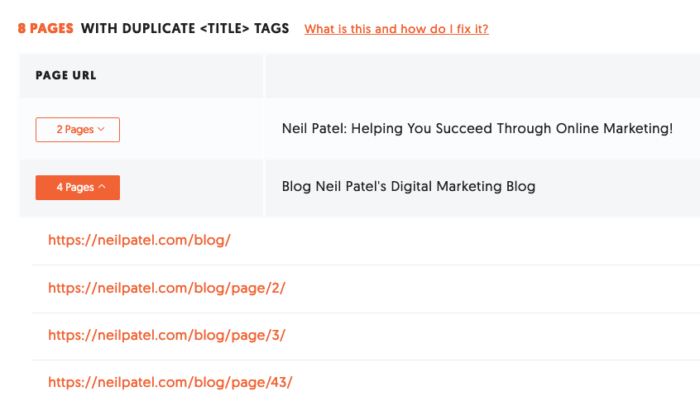Click the "4 Pages" text label

click(x=75, y=187)
